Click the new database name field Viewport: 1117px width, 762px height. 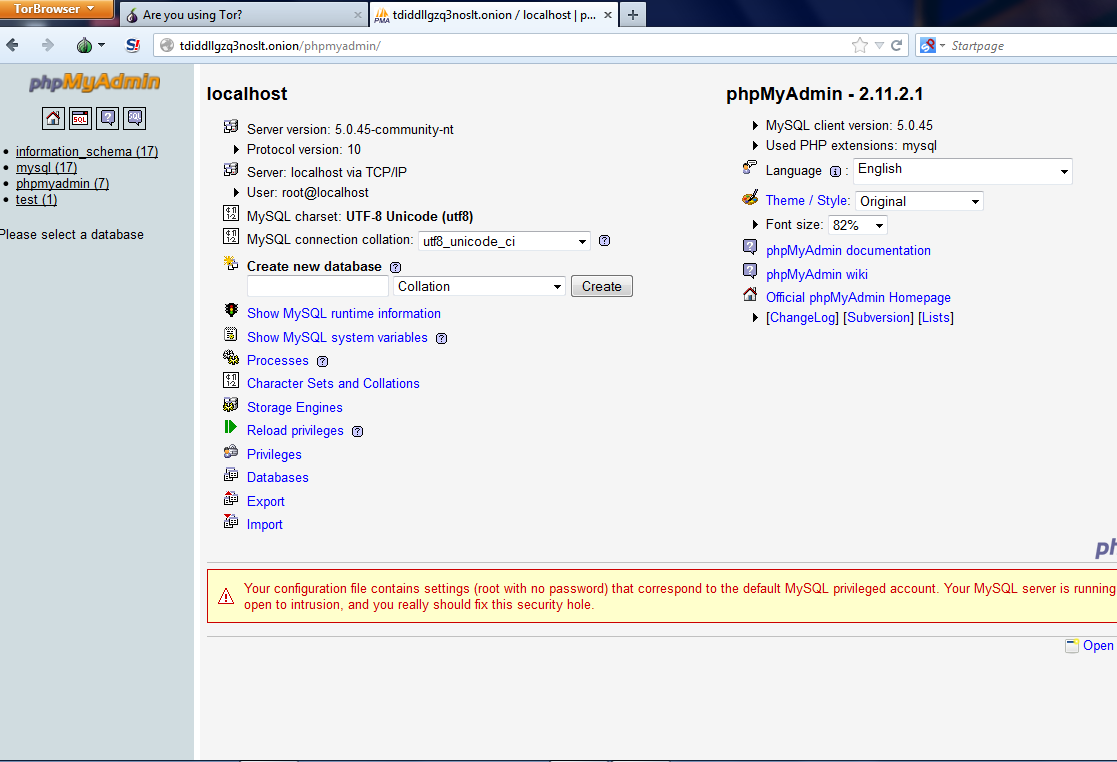coord(318,286)
